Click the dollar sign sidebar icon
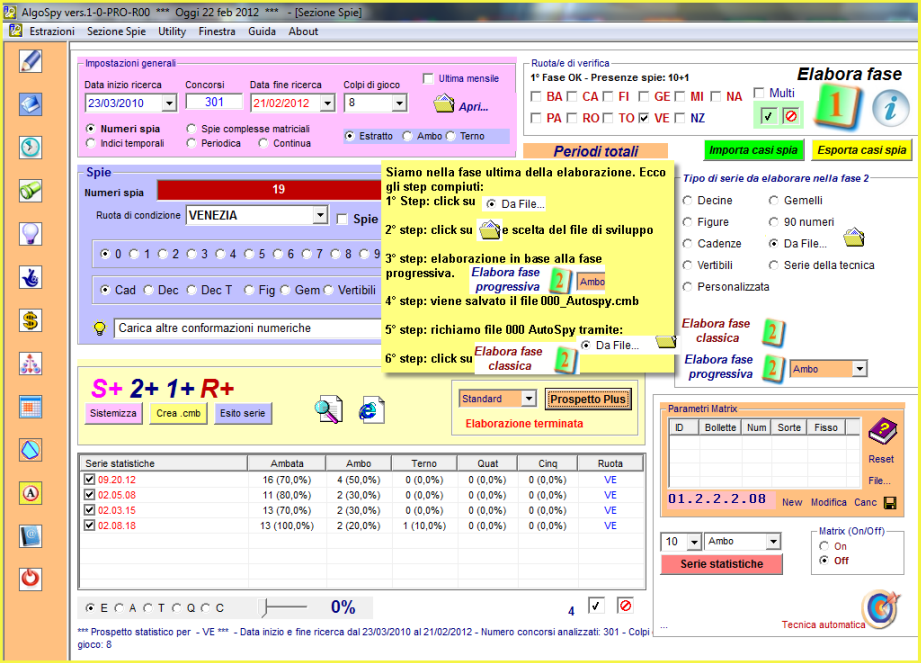The image size is (921, 663). [31, 321]
